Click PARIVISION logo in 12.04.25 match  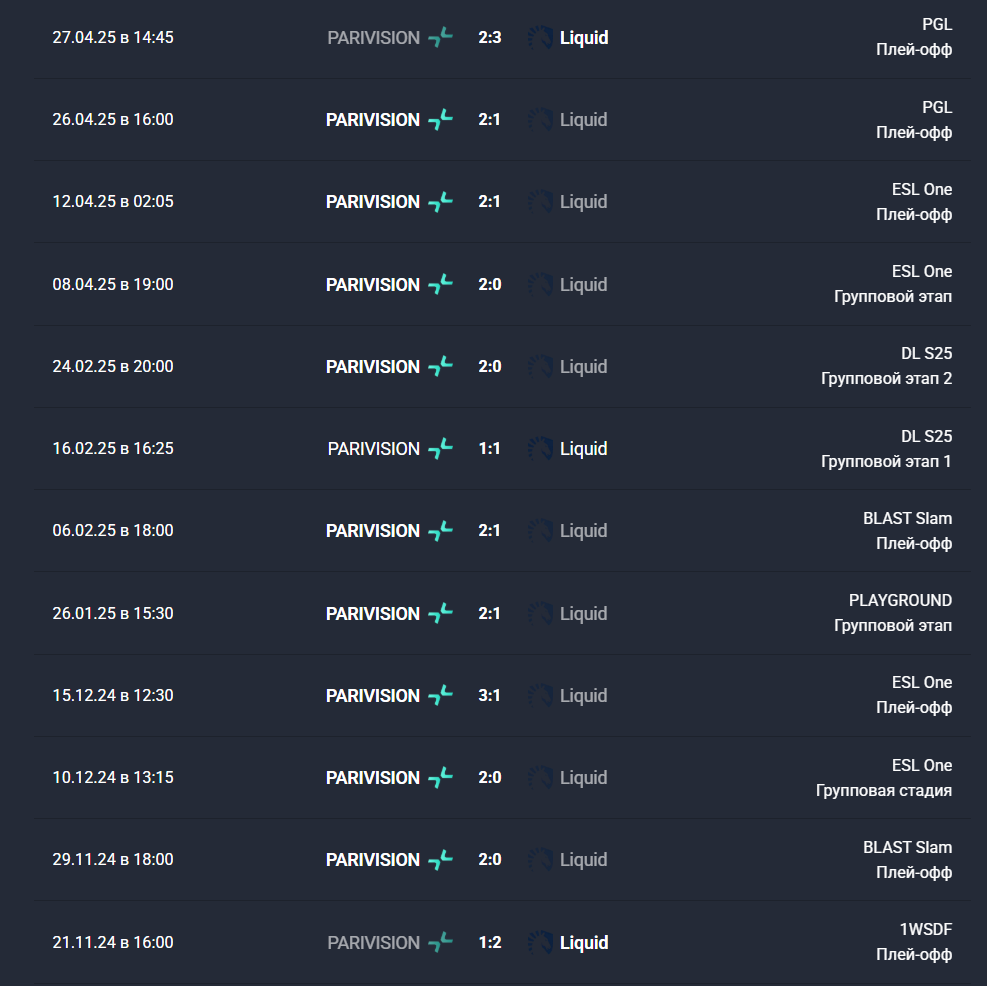[440, 202]
